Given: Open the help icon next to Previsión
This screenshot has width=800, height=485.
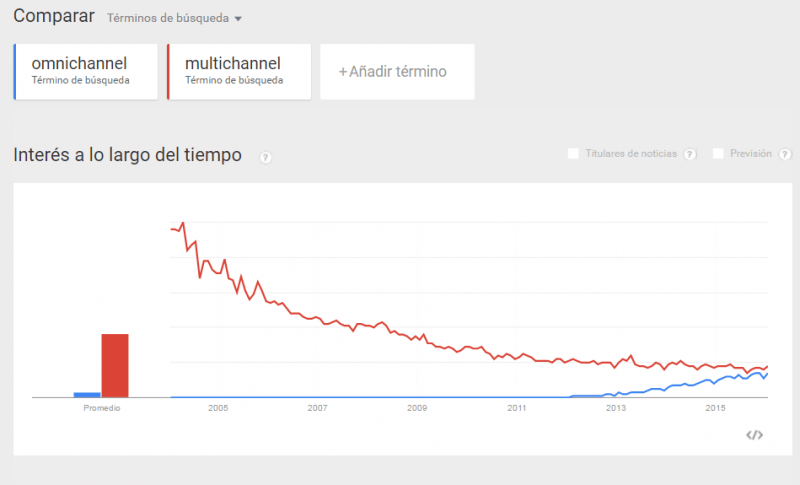Looking at the screenshot, I should tap(785, 154).
